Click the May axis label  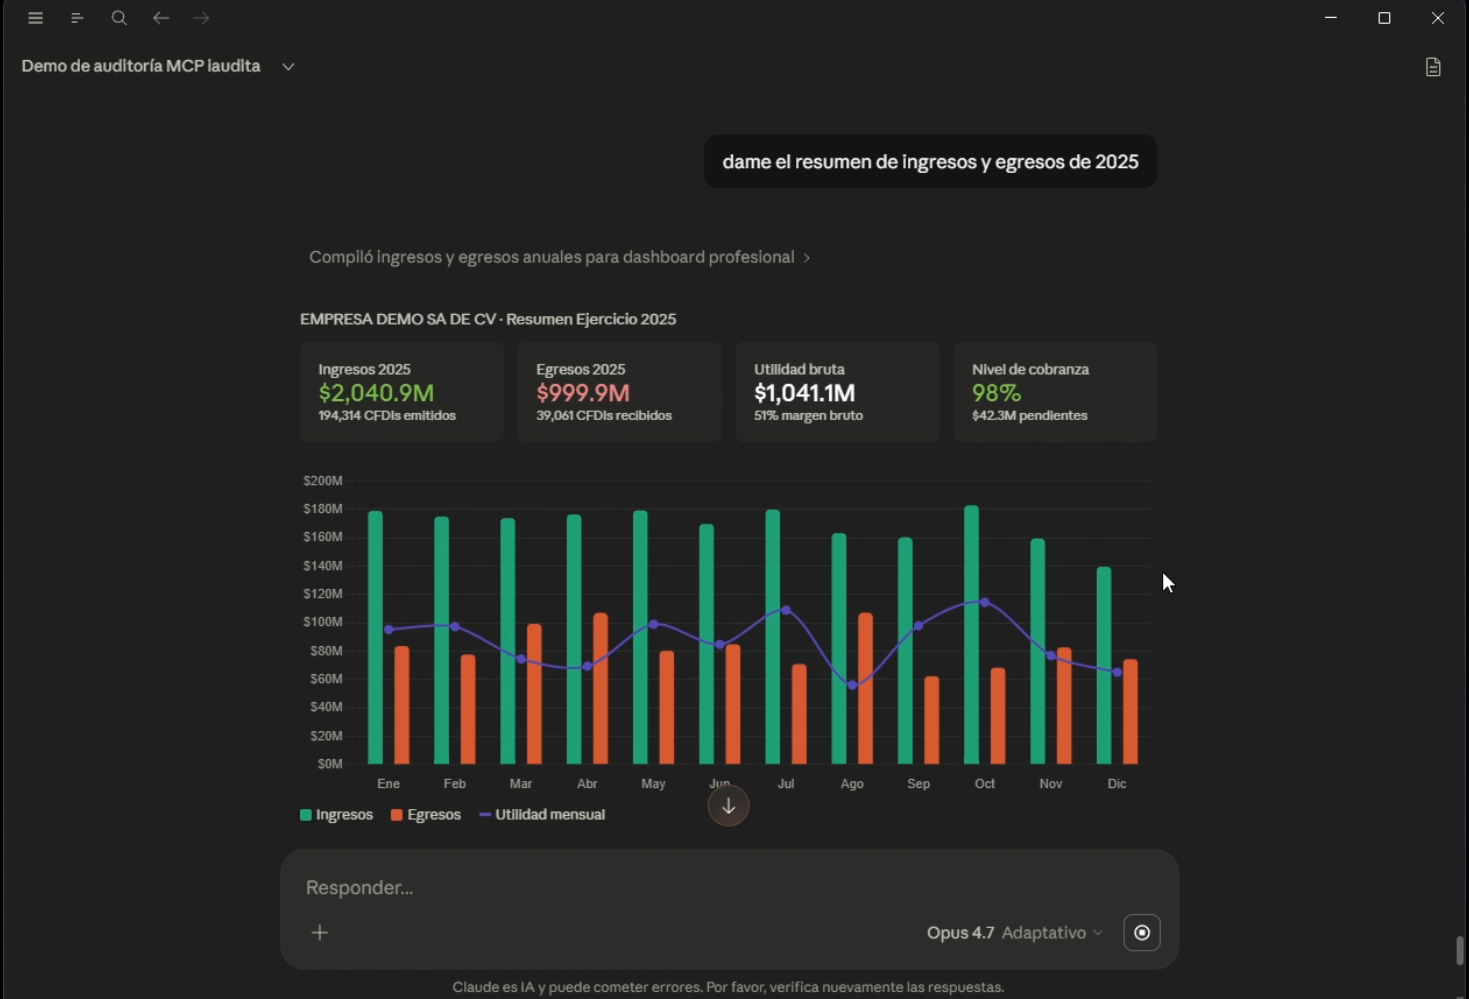[653, 784]
